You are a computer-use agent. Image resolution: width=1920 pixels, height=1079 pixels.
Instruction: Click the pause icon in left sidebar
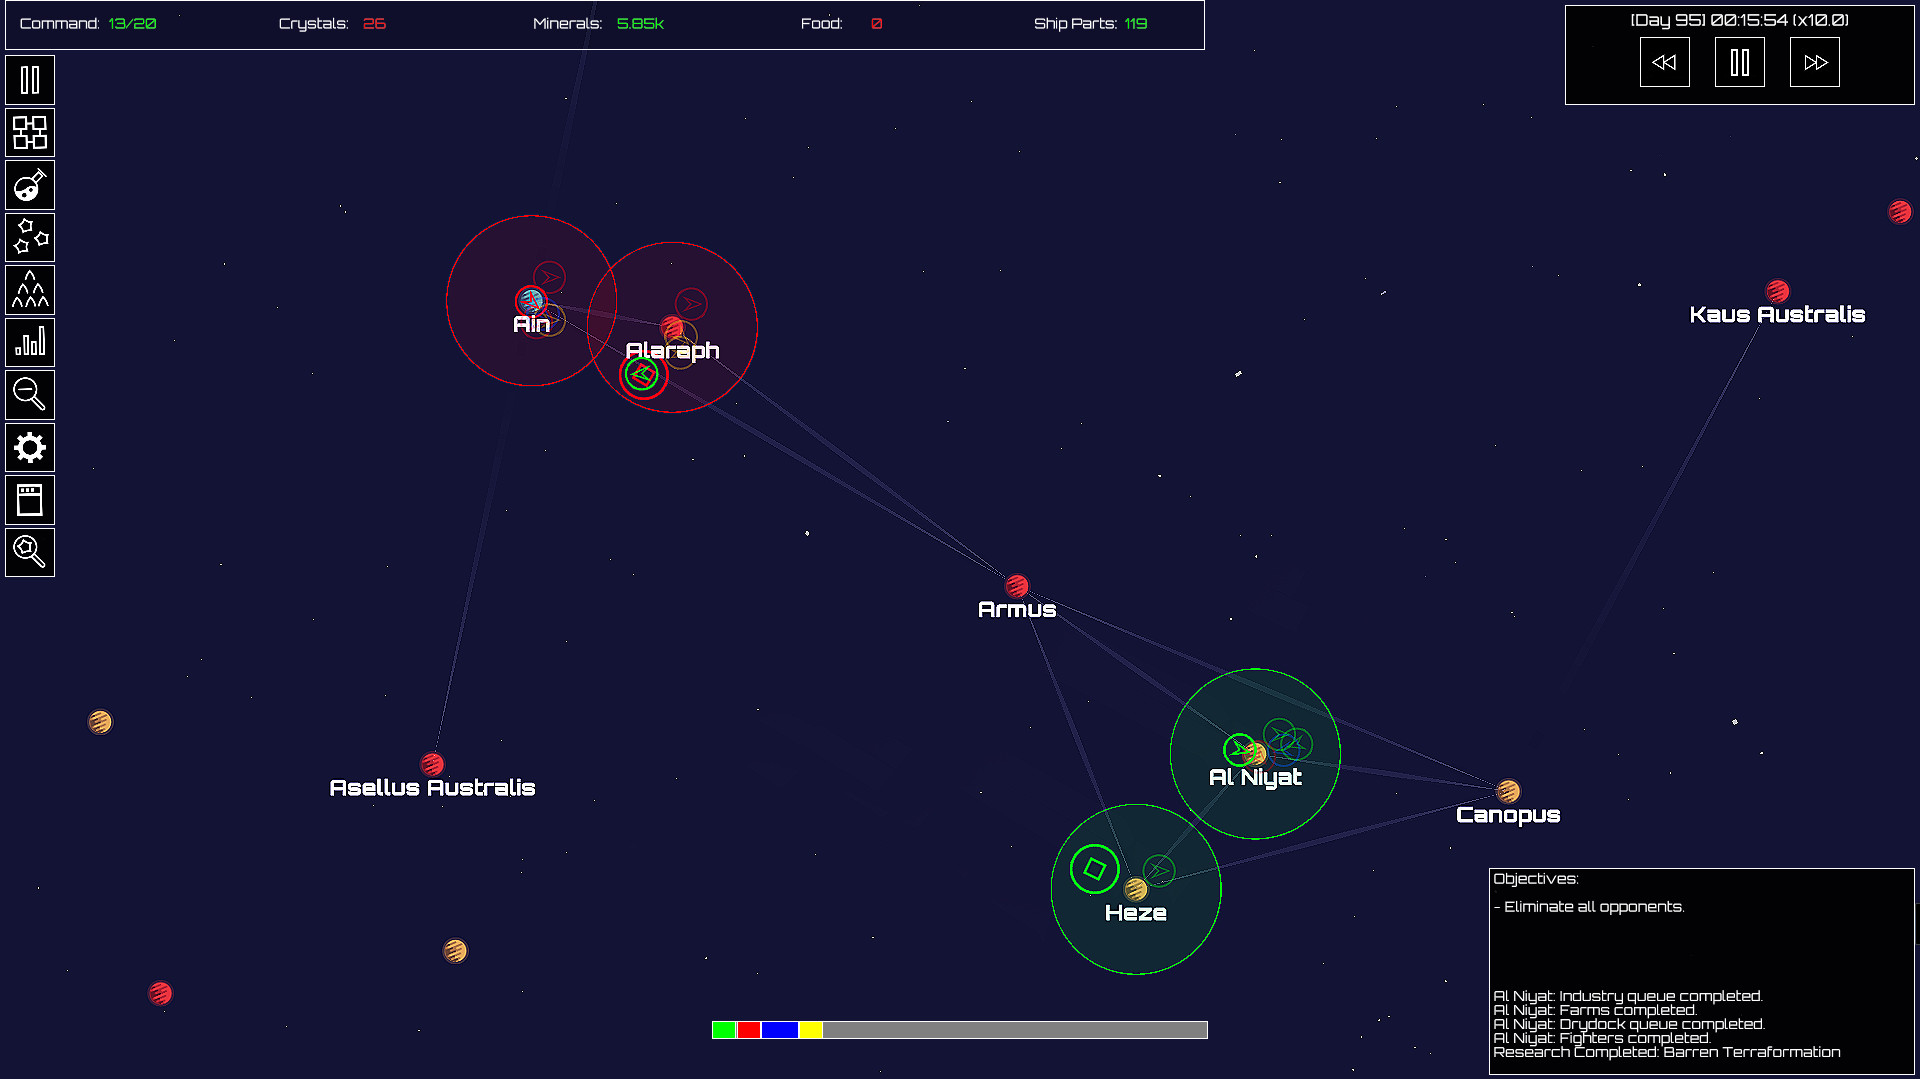point(30,80)
